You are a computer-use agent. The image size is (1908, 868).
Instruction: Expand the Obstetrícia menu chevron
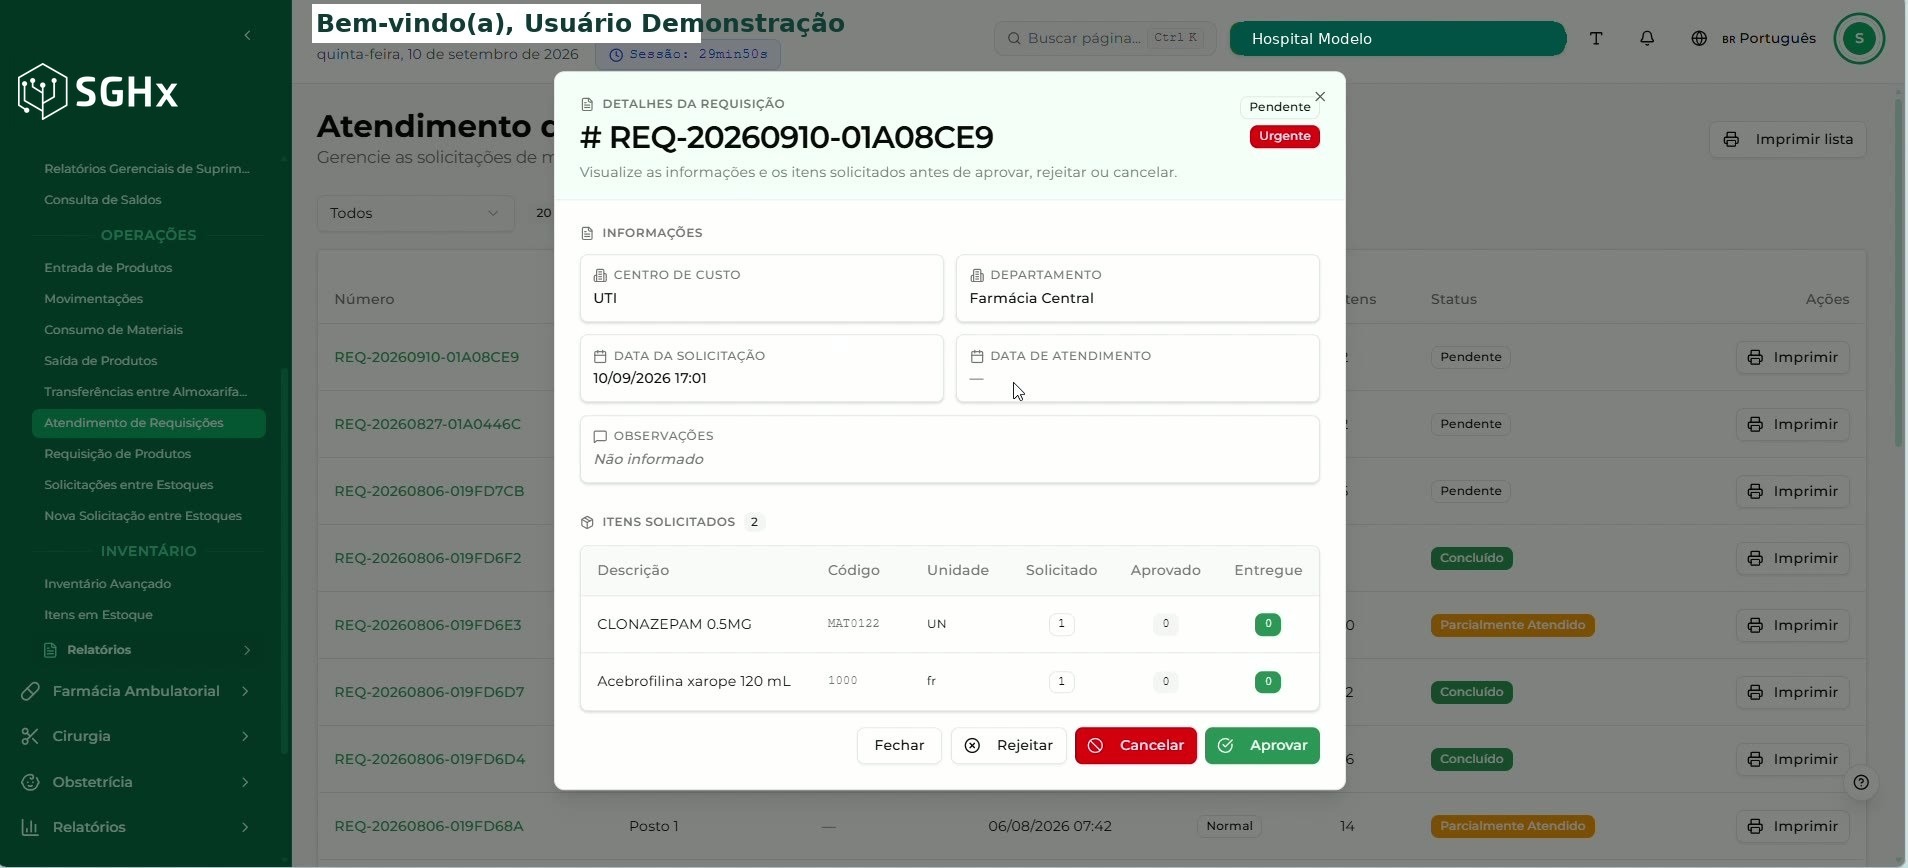click(245, 782)
